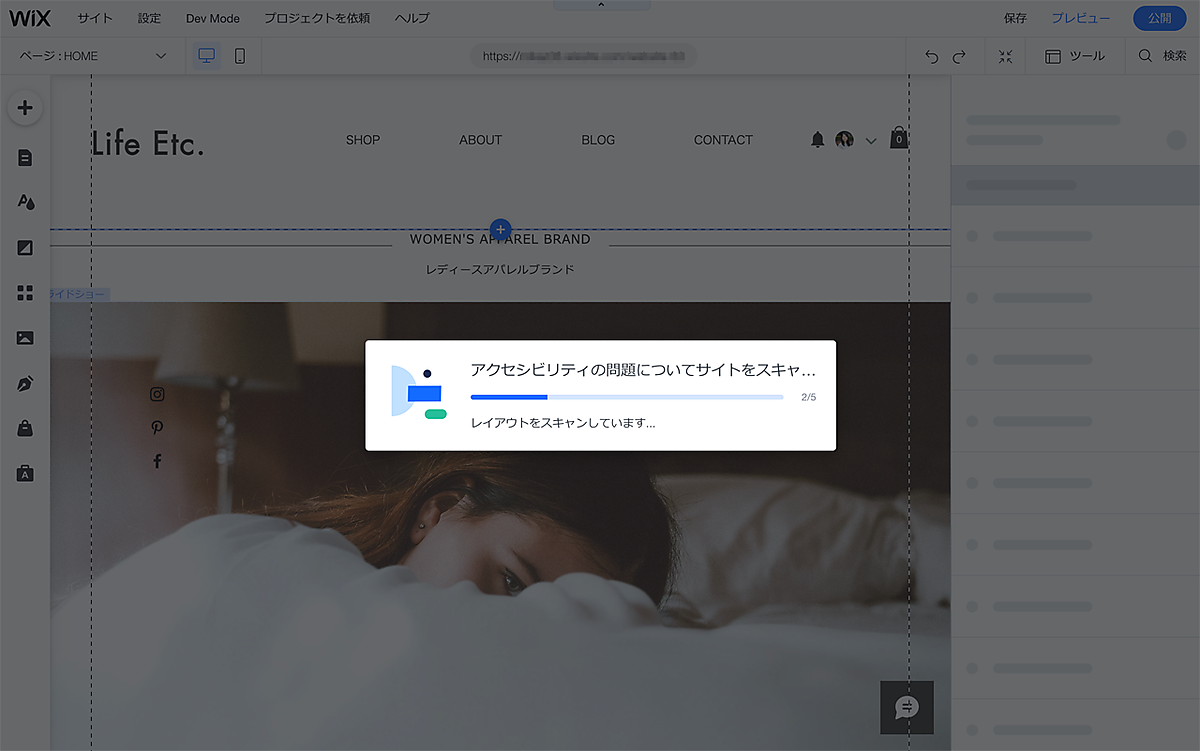
Task: Expand the member account chevron menu
Action: point(871,141)
